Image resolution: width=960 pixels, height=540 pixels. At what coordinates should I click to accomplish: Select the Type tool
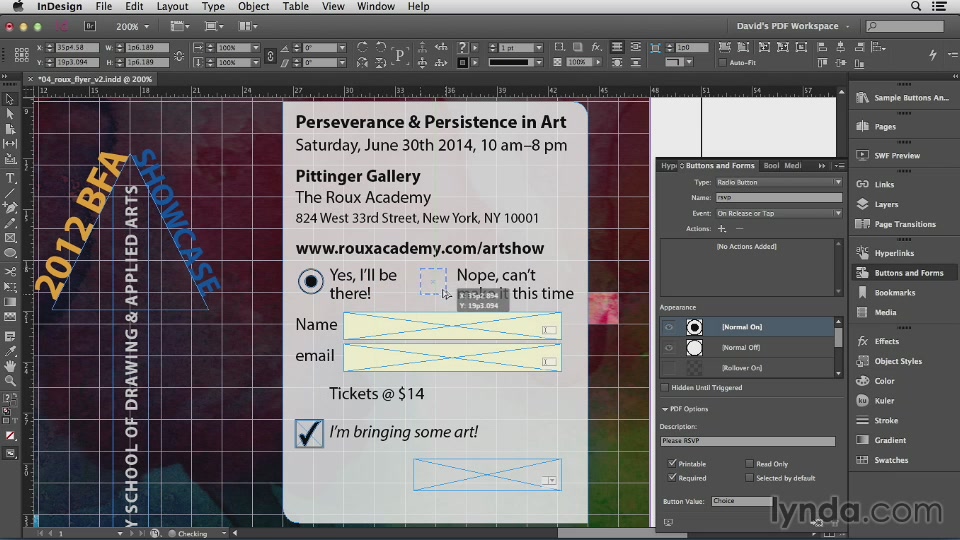[10, 178]
